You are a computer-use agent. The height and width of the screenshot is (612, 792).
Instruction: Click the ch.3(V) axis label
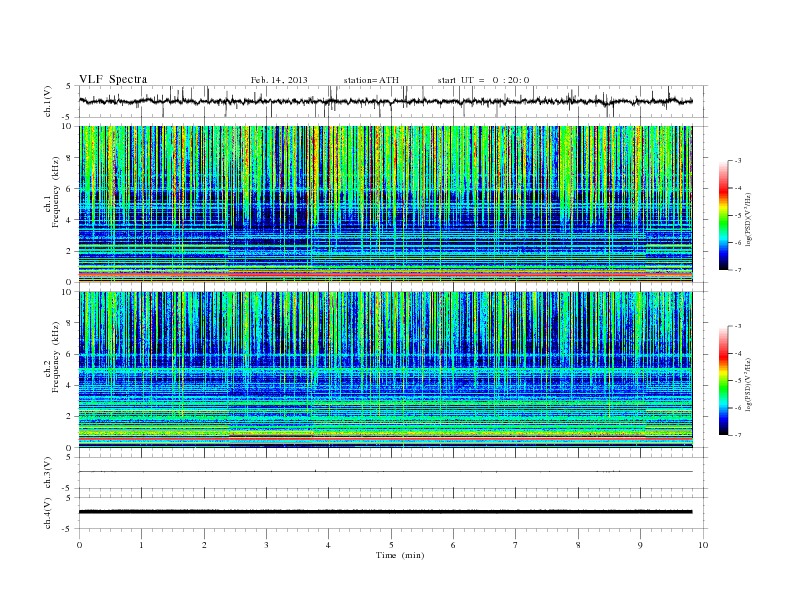click(48, 473)
